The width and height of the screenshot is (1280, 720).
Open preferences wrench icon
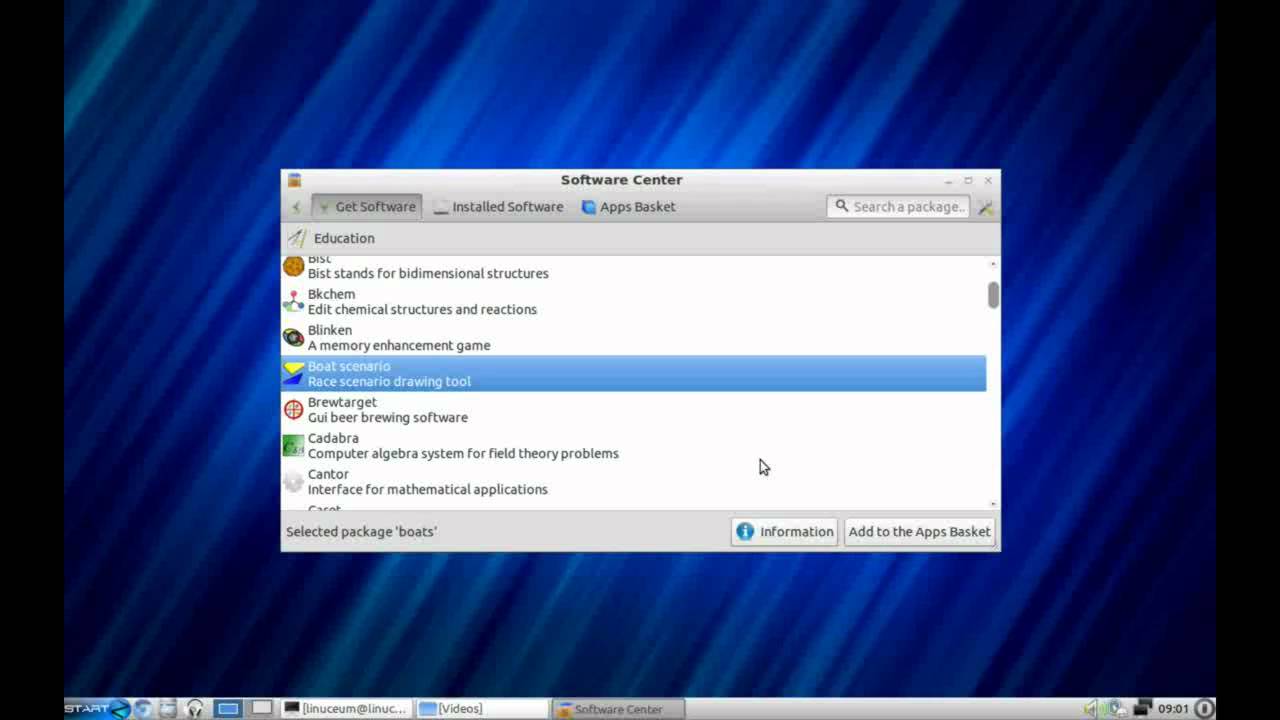click(x=985, y=207)
